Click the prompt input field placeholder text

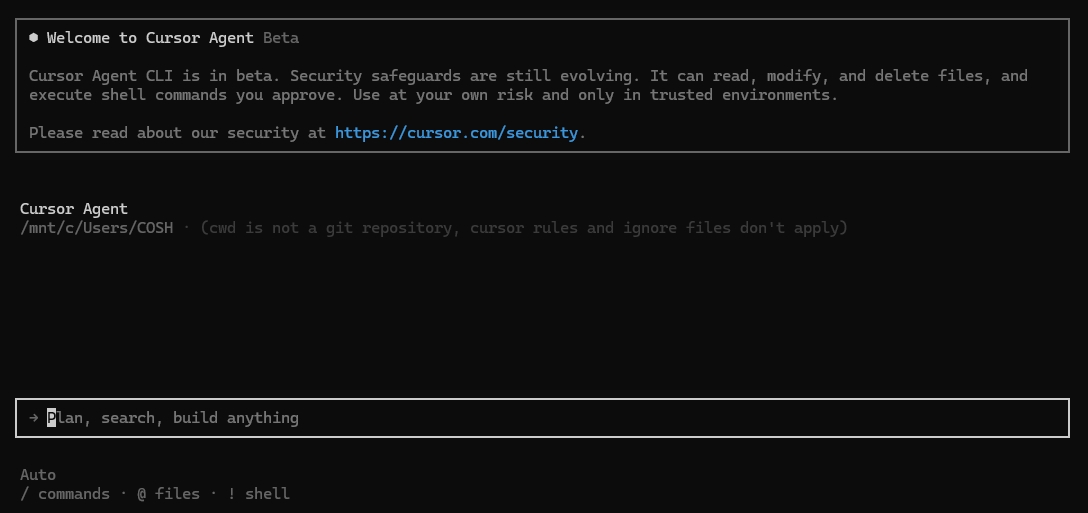(x=173, y=418)
